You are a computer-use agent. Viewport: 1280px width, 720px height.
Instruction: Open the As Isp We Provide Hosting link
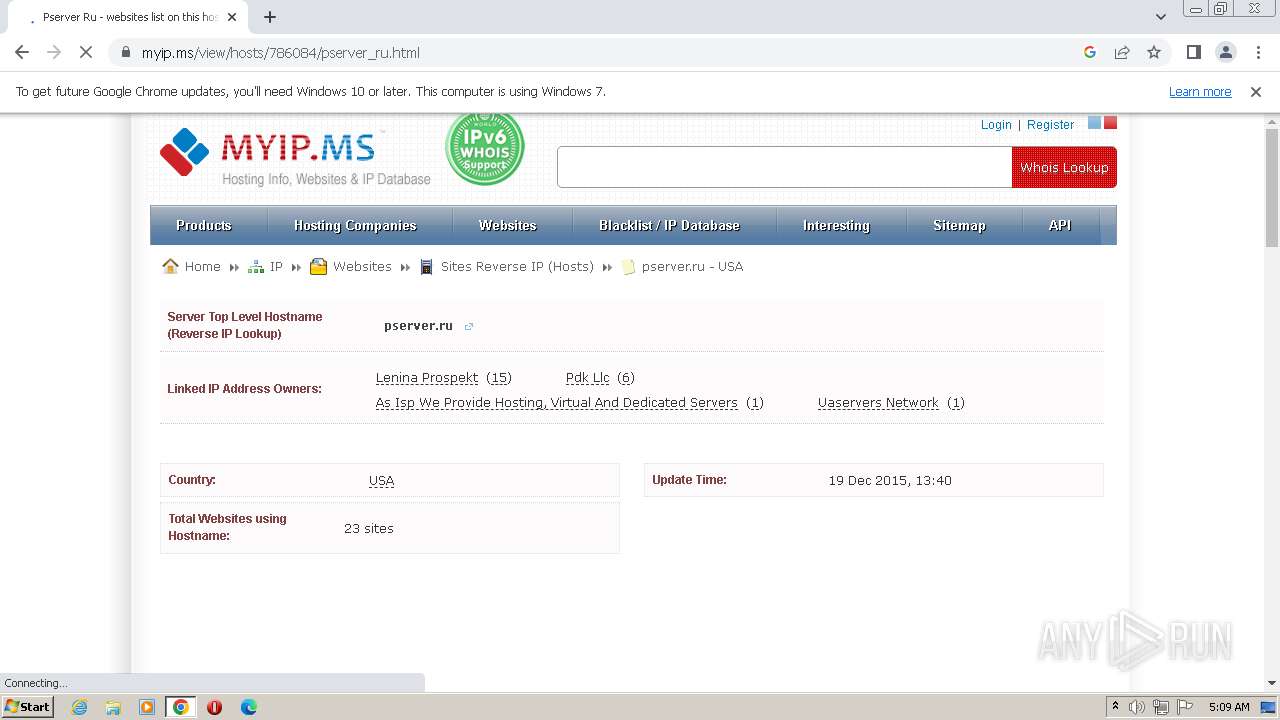[557, 403]
